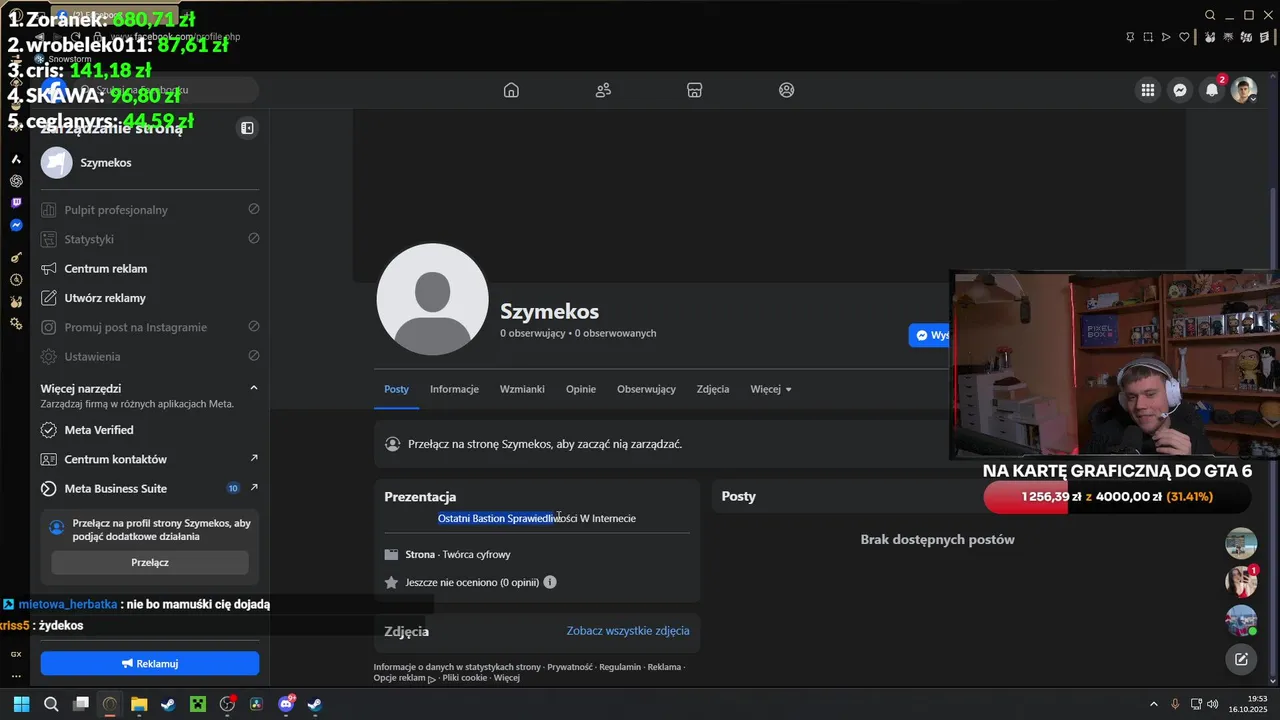
Task: Open the Marketplace storefront icon
Action: coord(695,90)
